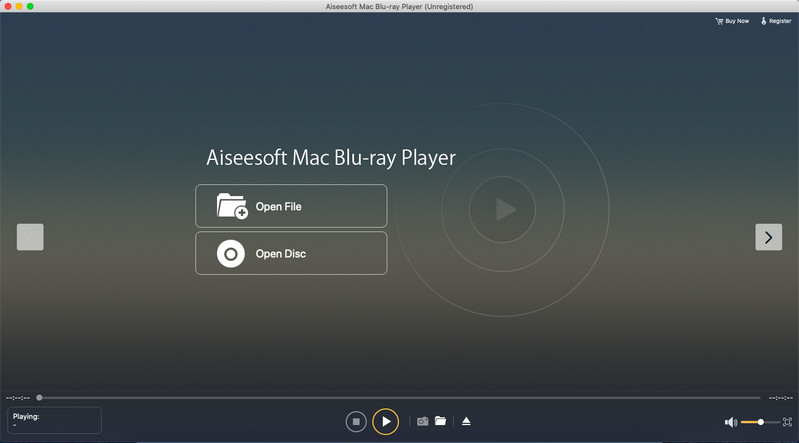799x443 pixels.
Task: Click the folder icon in Open File
Action: (x=232, y=206)
